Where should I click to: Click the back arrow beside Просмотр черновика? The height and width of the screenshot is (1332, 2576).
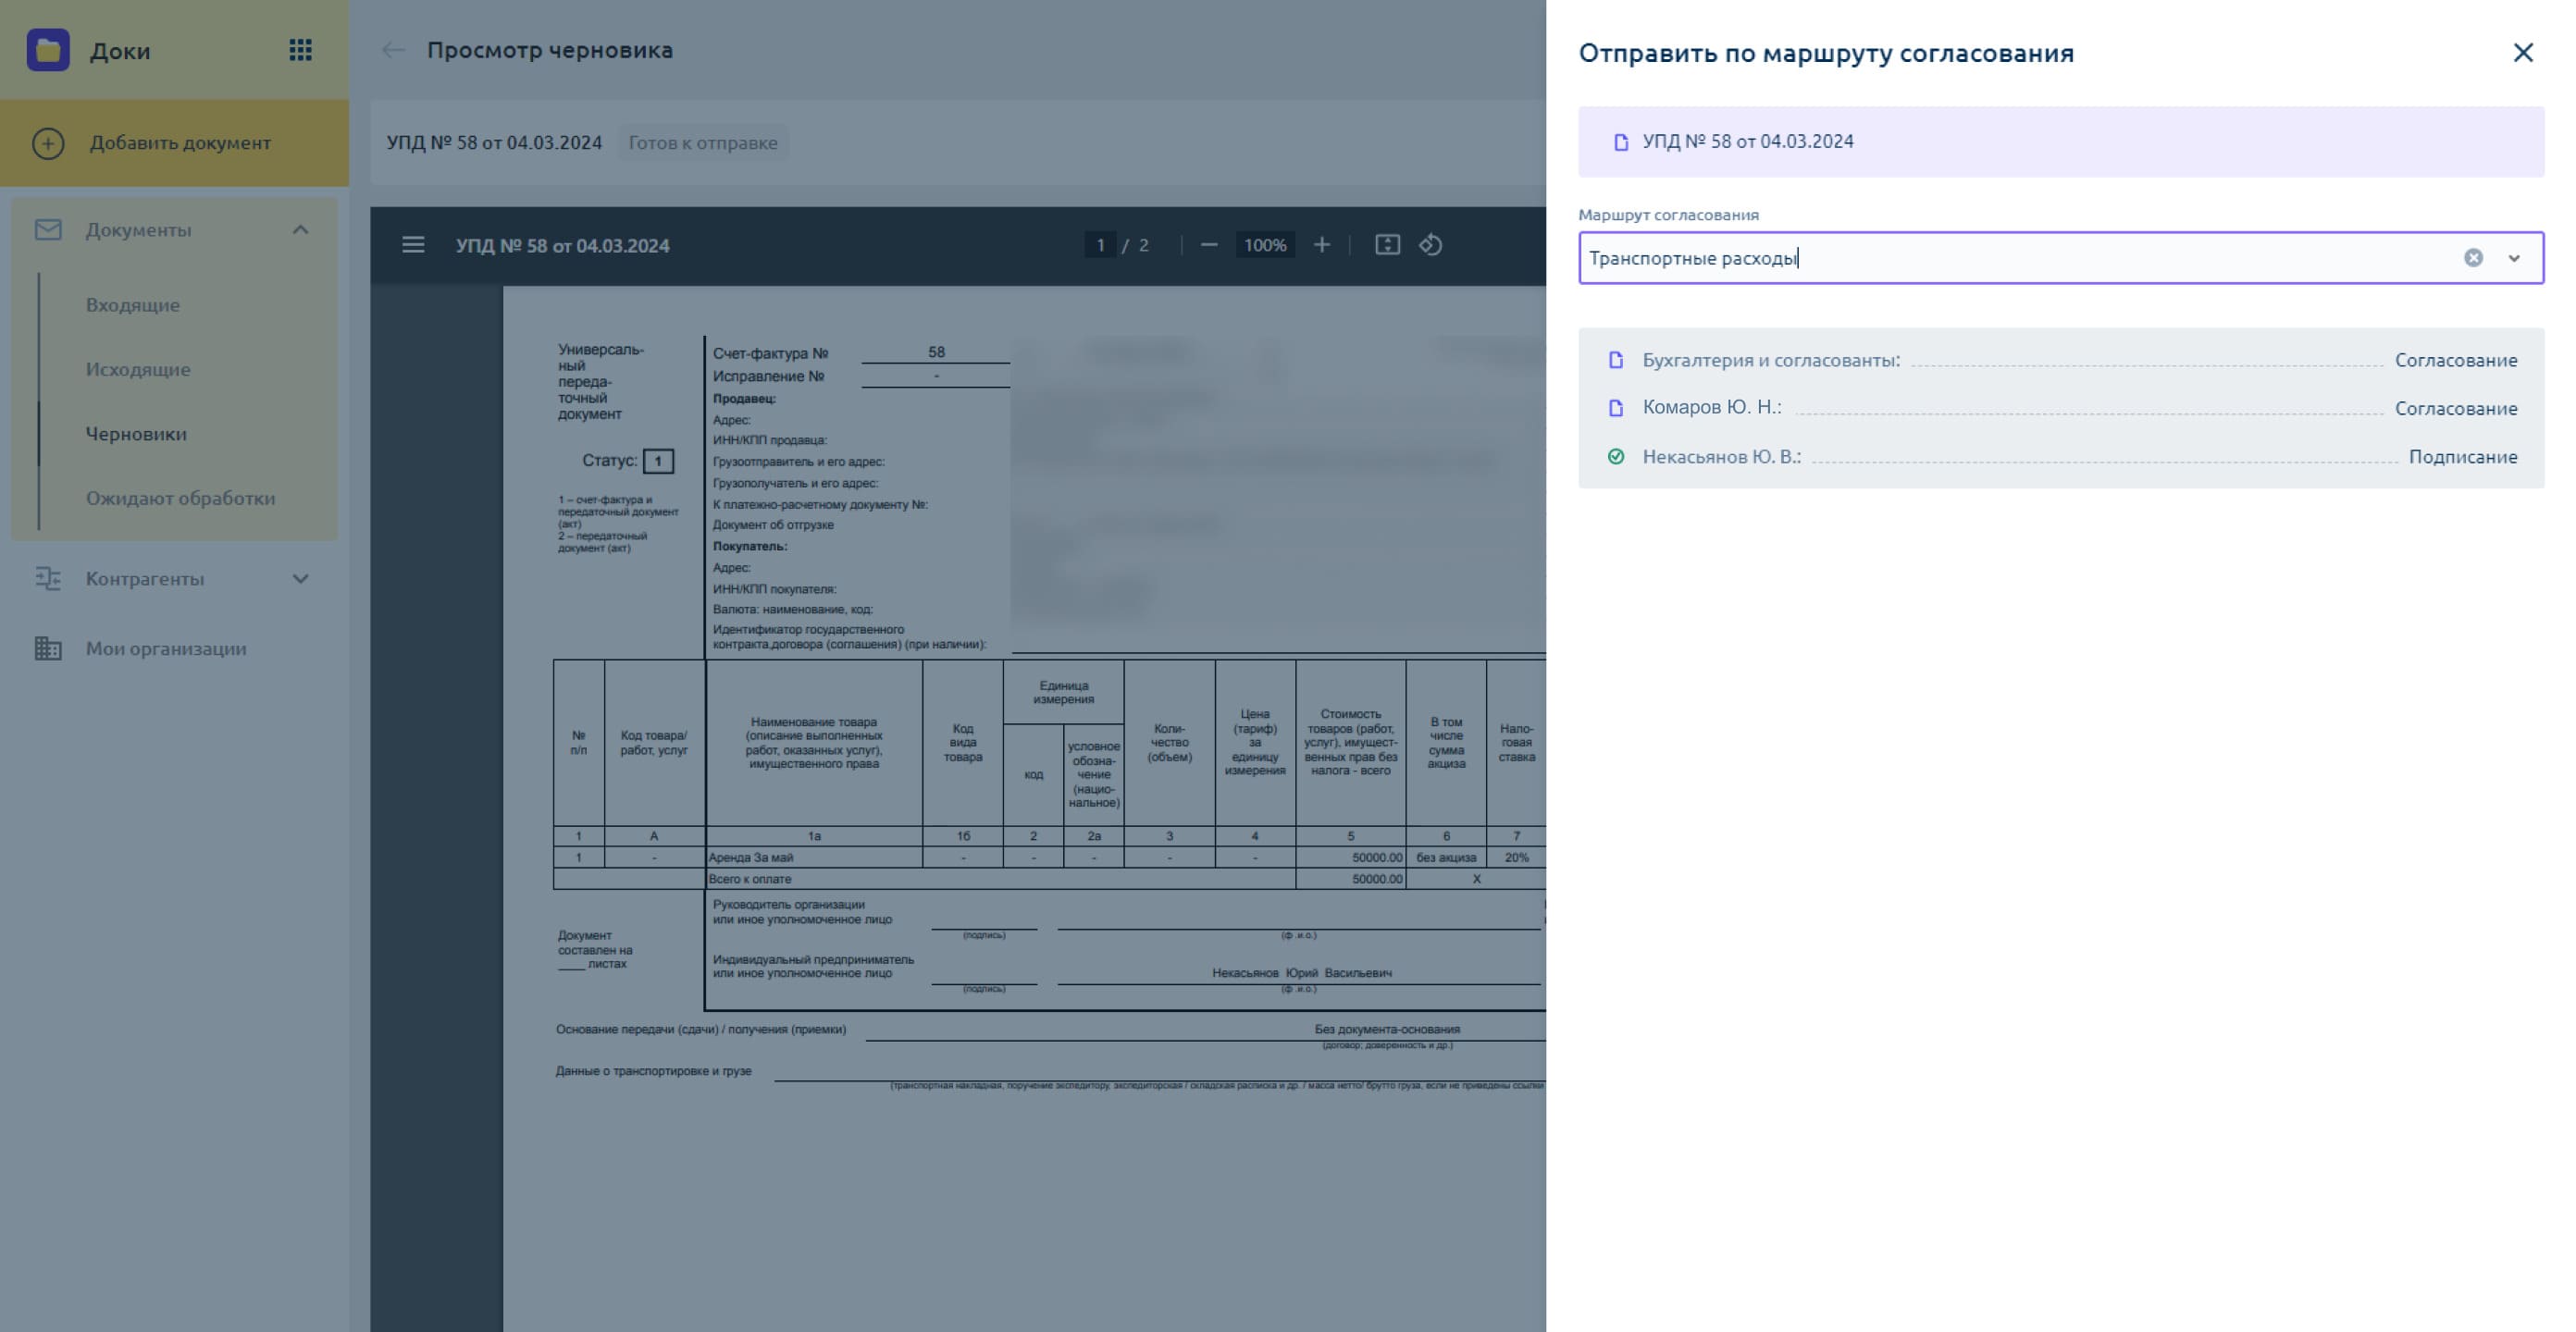[393, 50]
